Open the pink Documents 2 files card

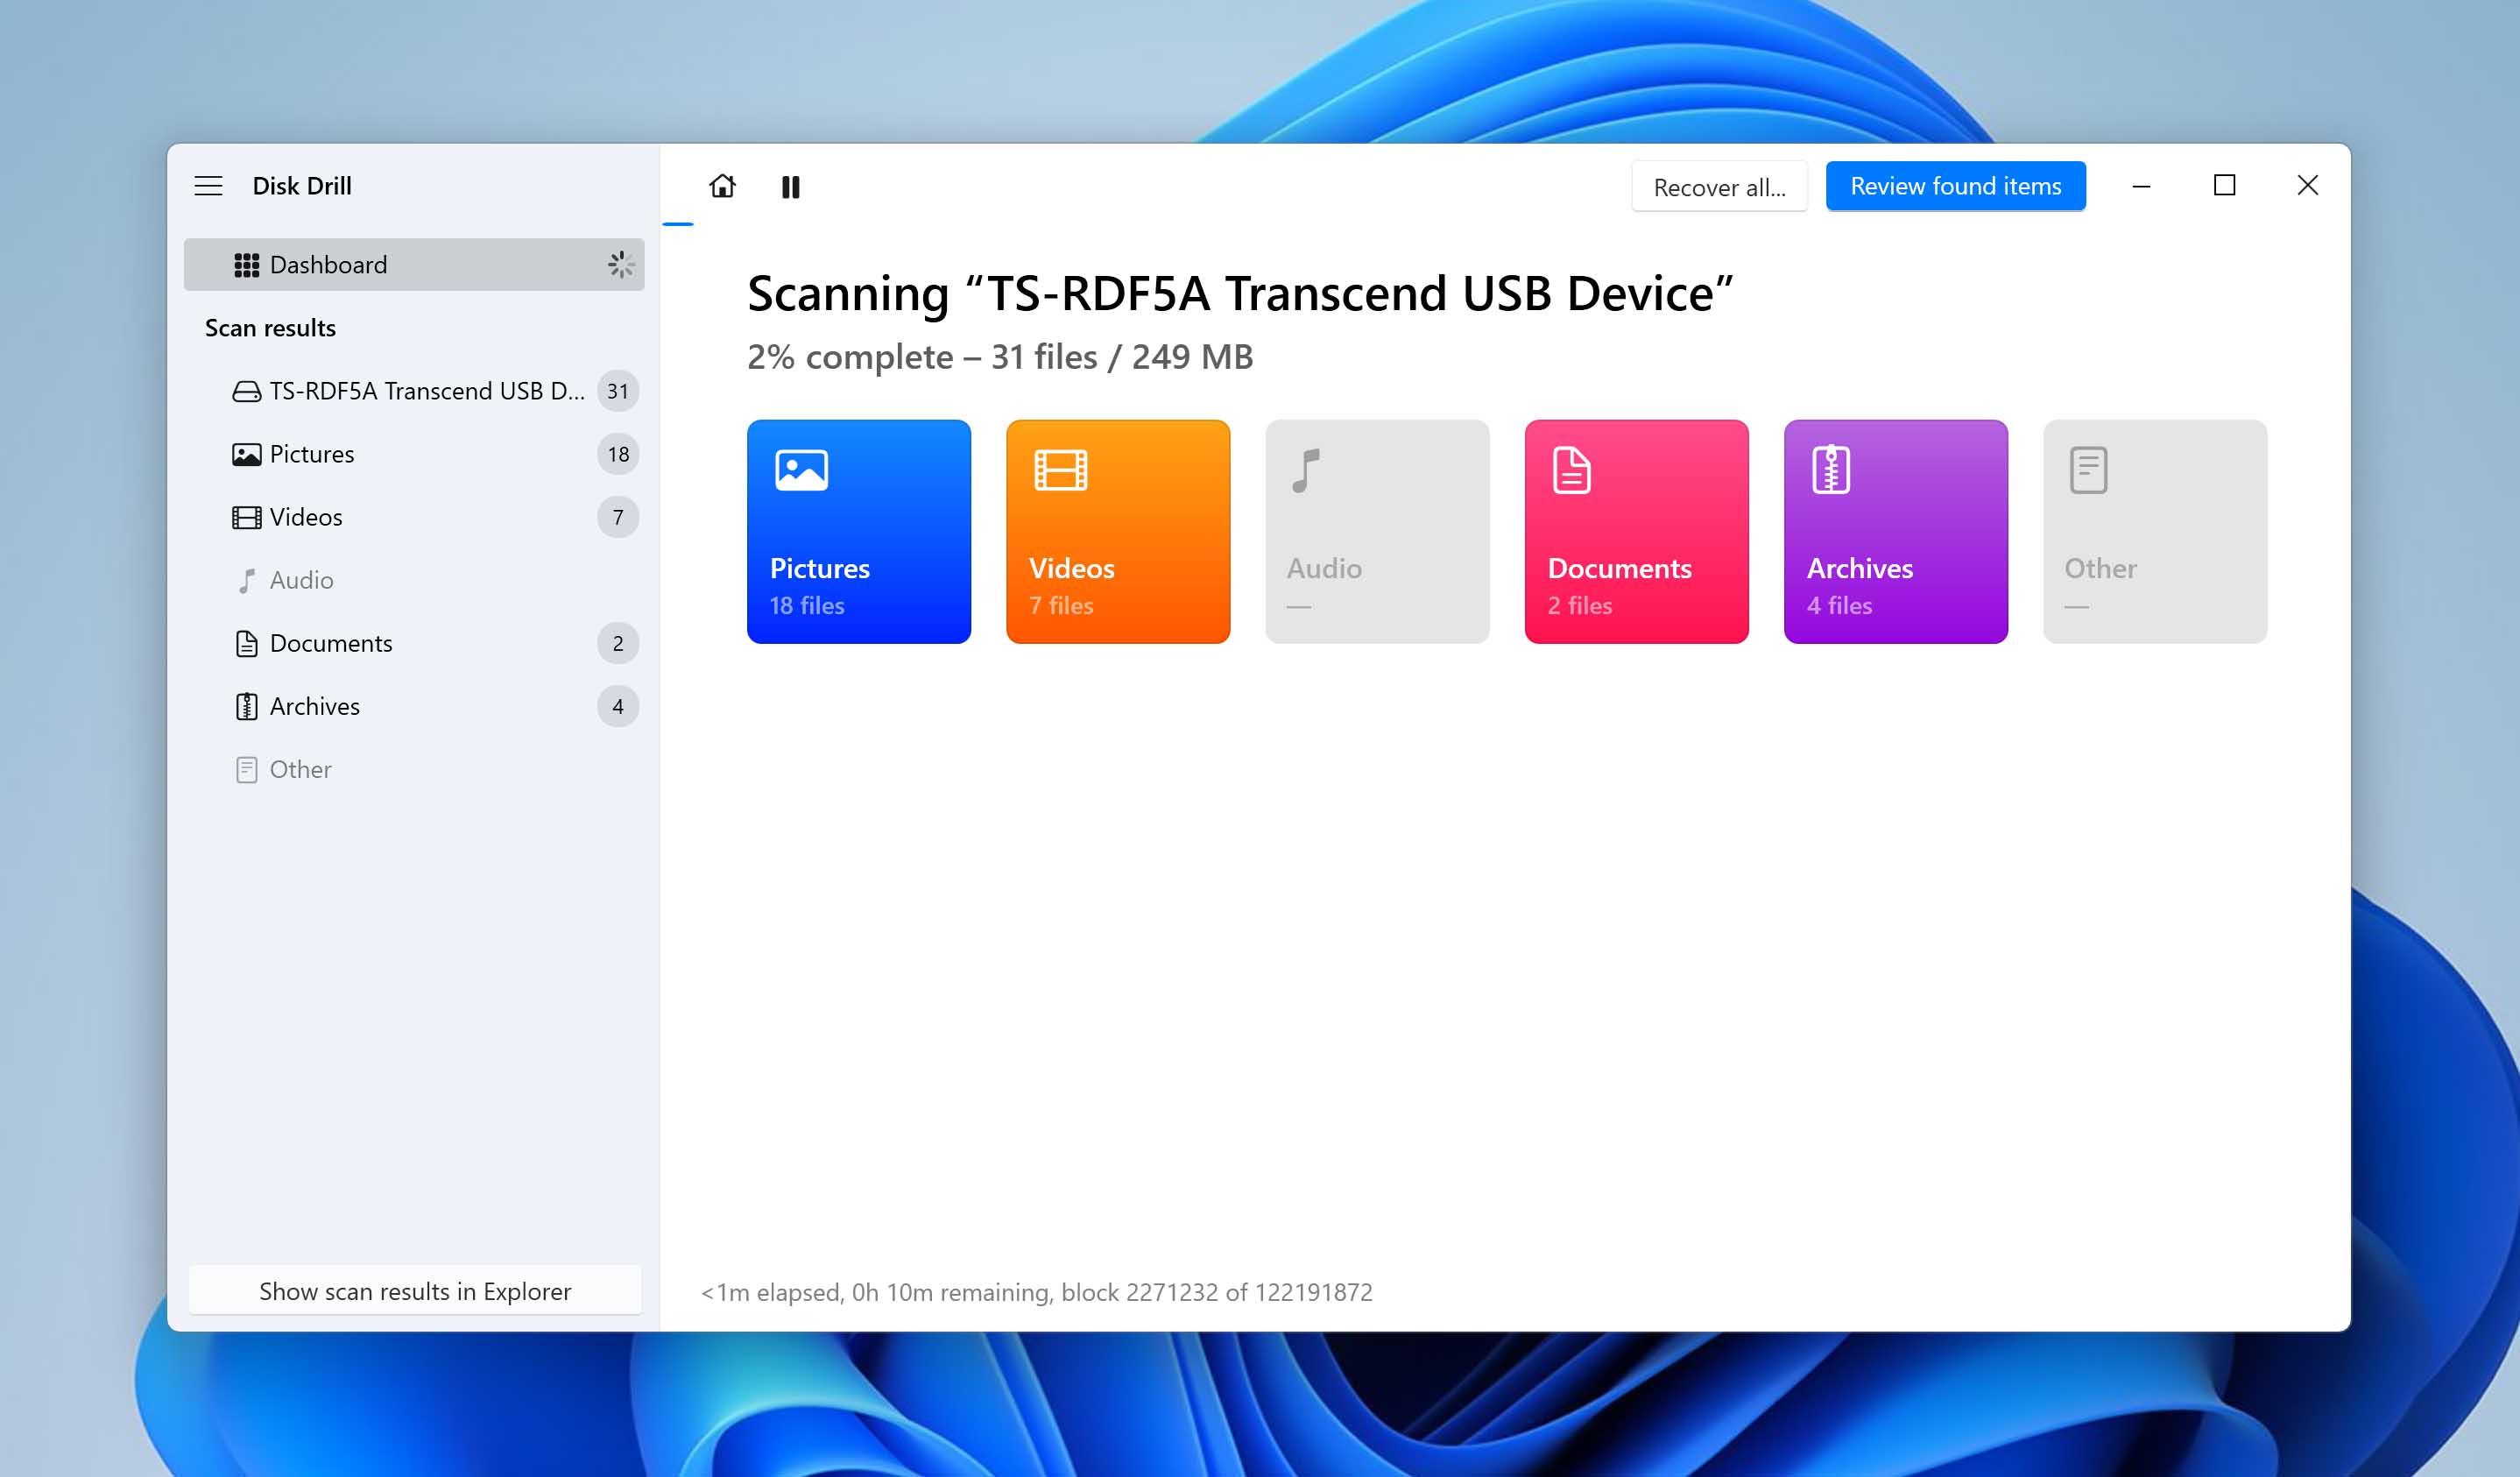(x=1636, y=531)
